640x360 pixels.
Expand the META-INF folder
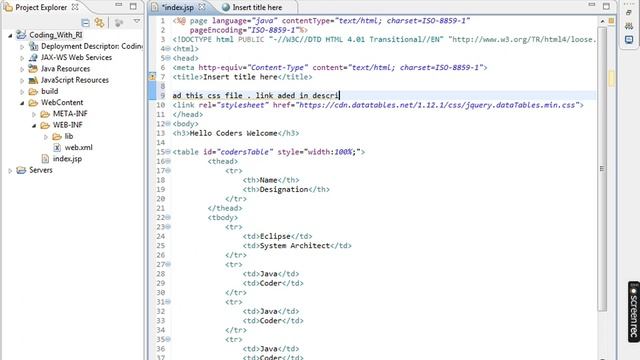tap(34, 114)
